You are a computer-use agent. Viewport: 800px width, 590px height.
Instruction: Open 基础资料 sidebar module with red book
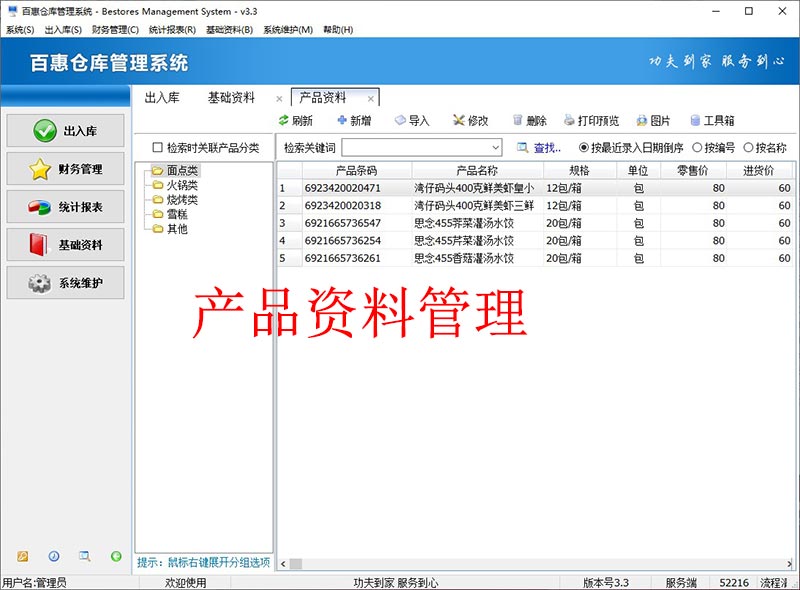pos(65,245)
